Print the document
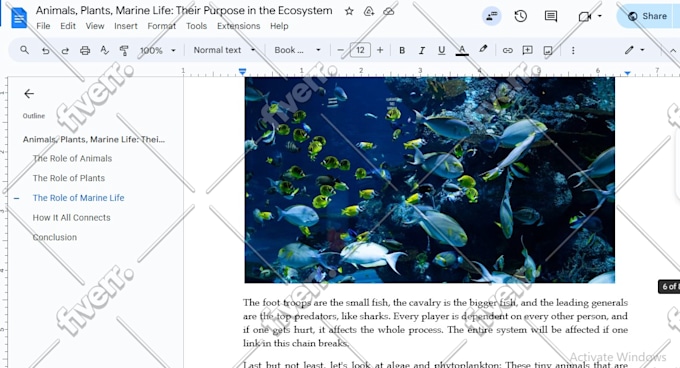680x368 pixels. [85, 51]
